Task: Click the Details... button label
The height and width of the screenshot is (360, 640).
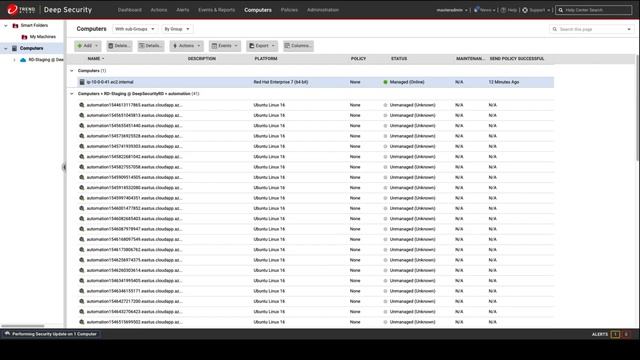Action: (x=153, y=46)
